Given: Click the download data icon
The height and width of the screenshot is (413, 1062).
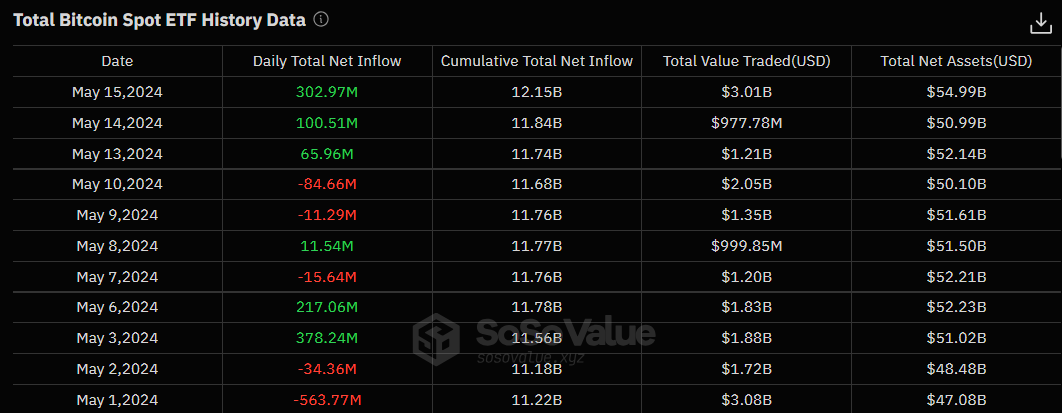Looking at the screenshot, I should [1040, 23].
